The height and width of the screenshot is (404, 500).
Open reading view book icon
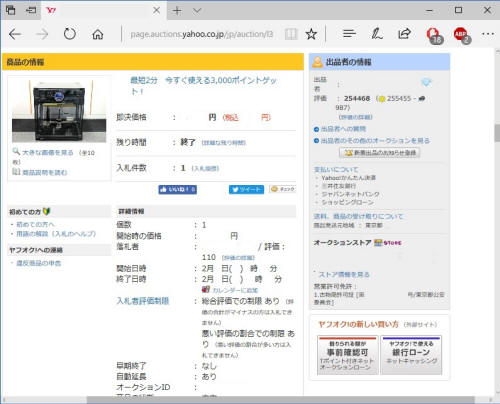click(x=291, y=34)
